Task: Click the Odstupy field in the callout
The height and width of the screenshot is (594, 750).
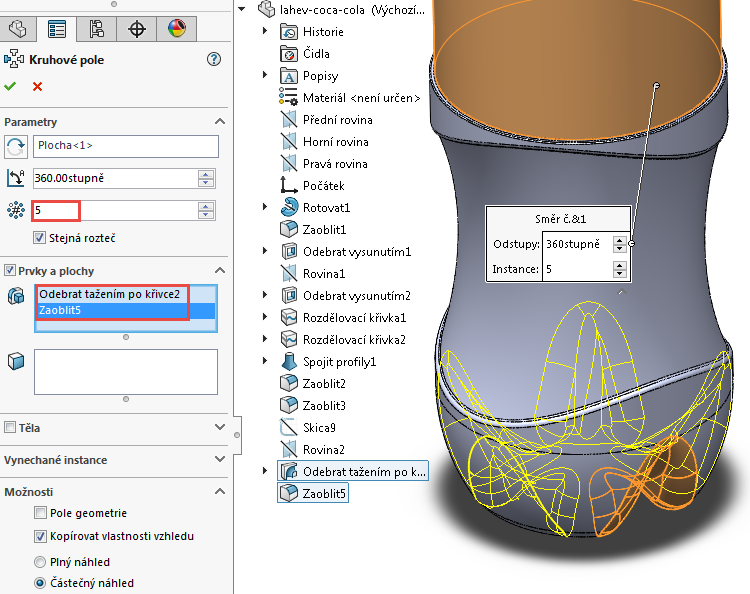Action: pos(577,244)
